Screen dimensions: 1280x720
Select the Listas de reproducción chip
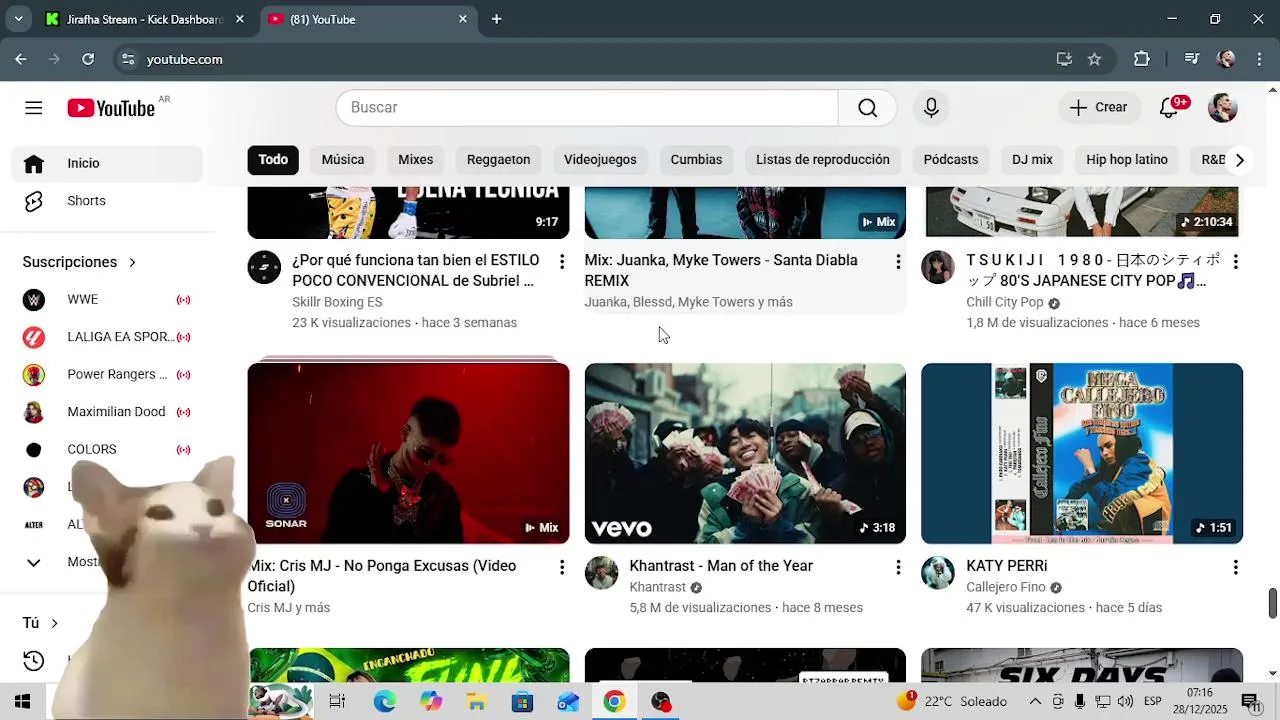pos(823,160)
